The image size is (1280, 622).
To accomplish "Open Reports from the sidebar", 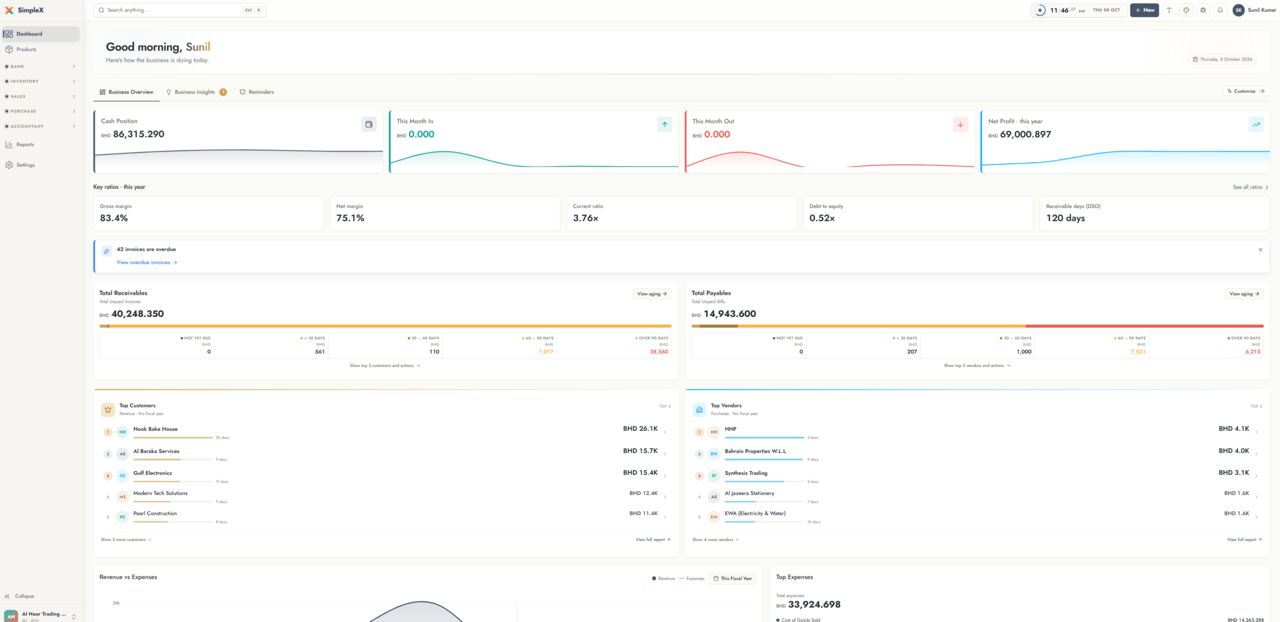I will pos(41,144).
